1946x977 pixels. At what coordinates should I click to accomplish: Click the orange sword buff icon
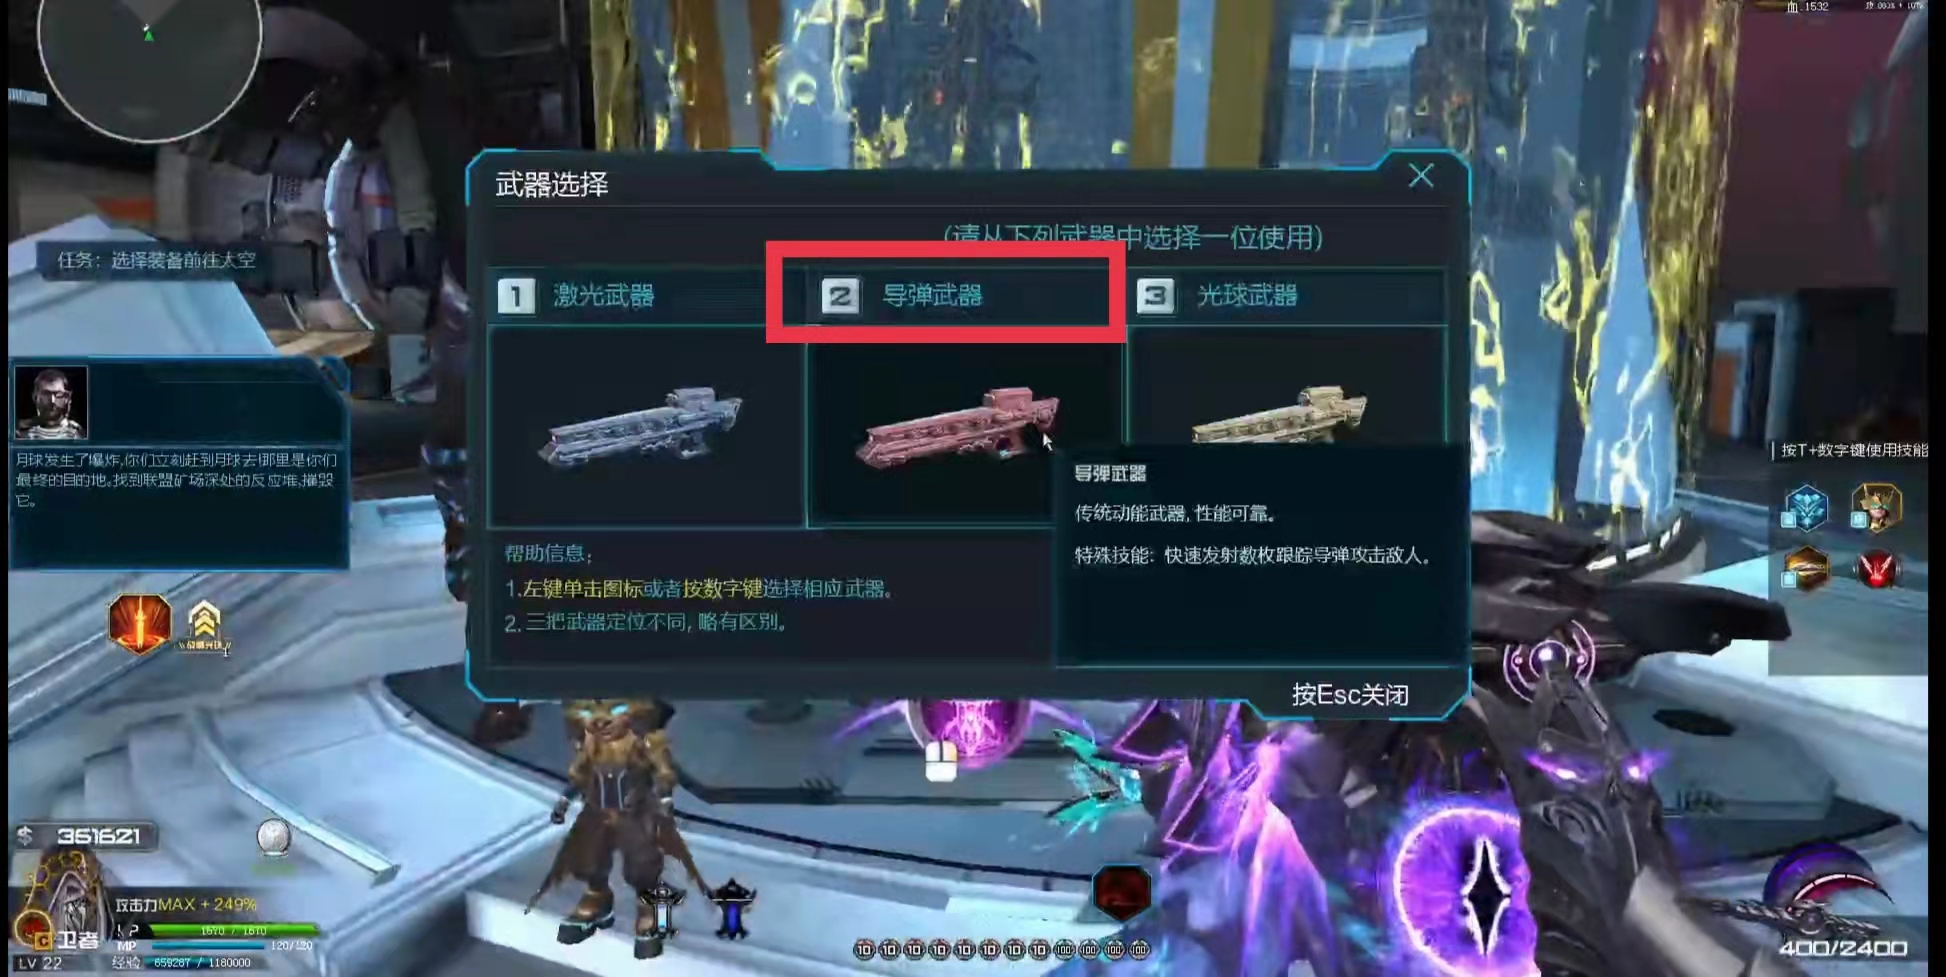pyautogui.click(x=139, y=622)
